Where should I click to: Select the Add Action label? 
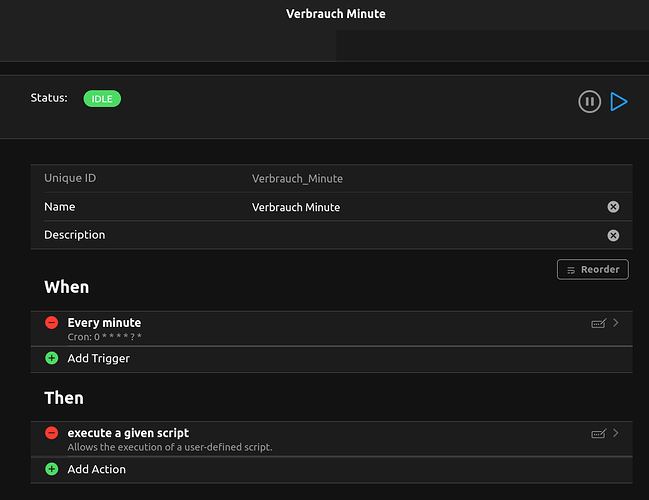96,469
